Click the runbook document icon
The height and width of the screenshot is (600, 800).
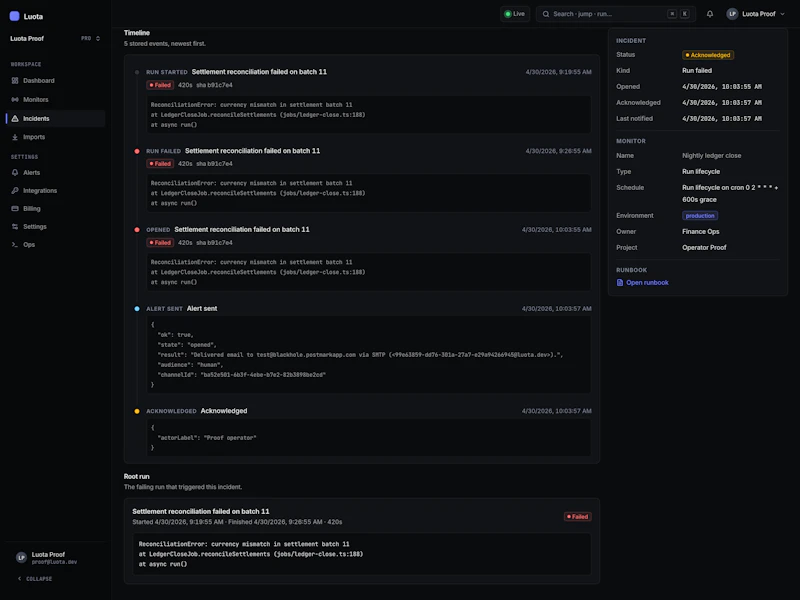620,283
